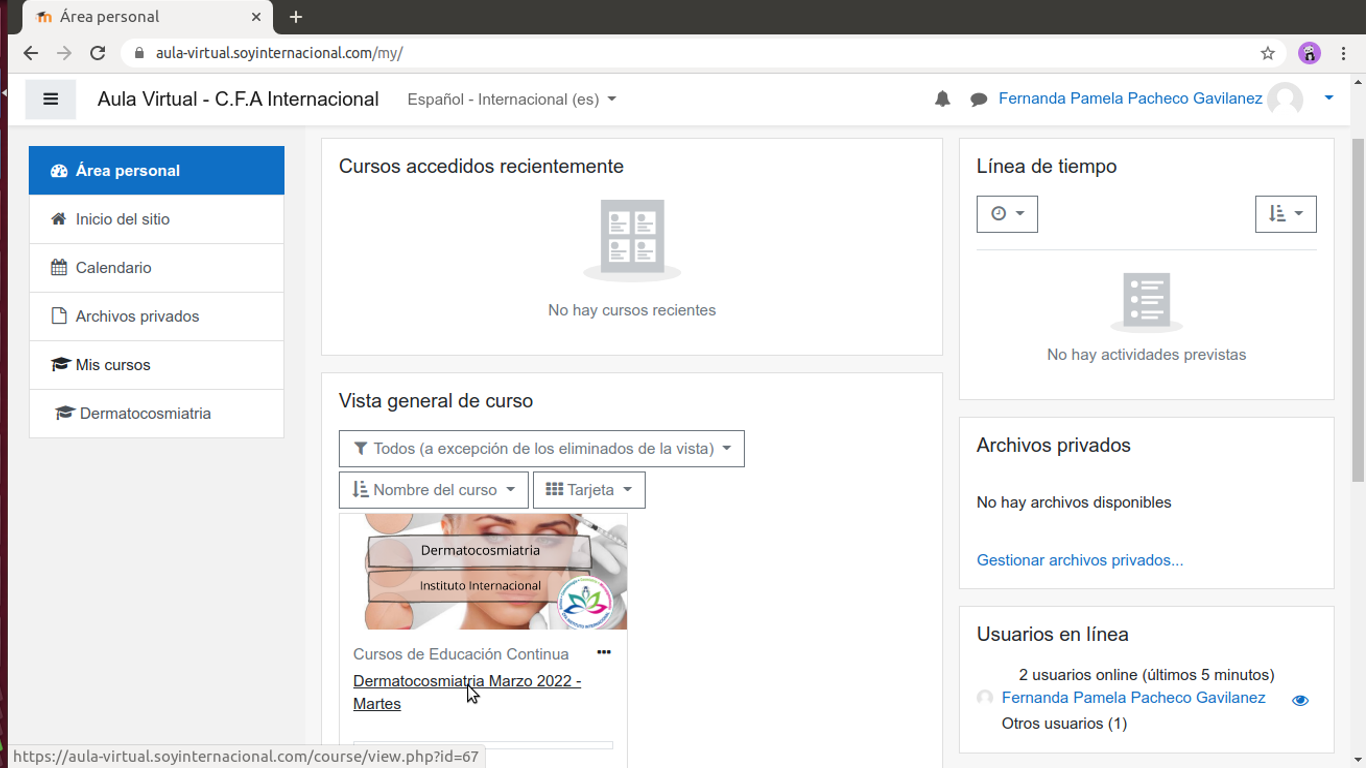
Task: Click the browser back arrow
Action: 31,53
